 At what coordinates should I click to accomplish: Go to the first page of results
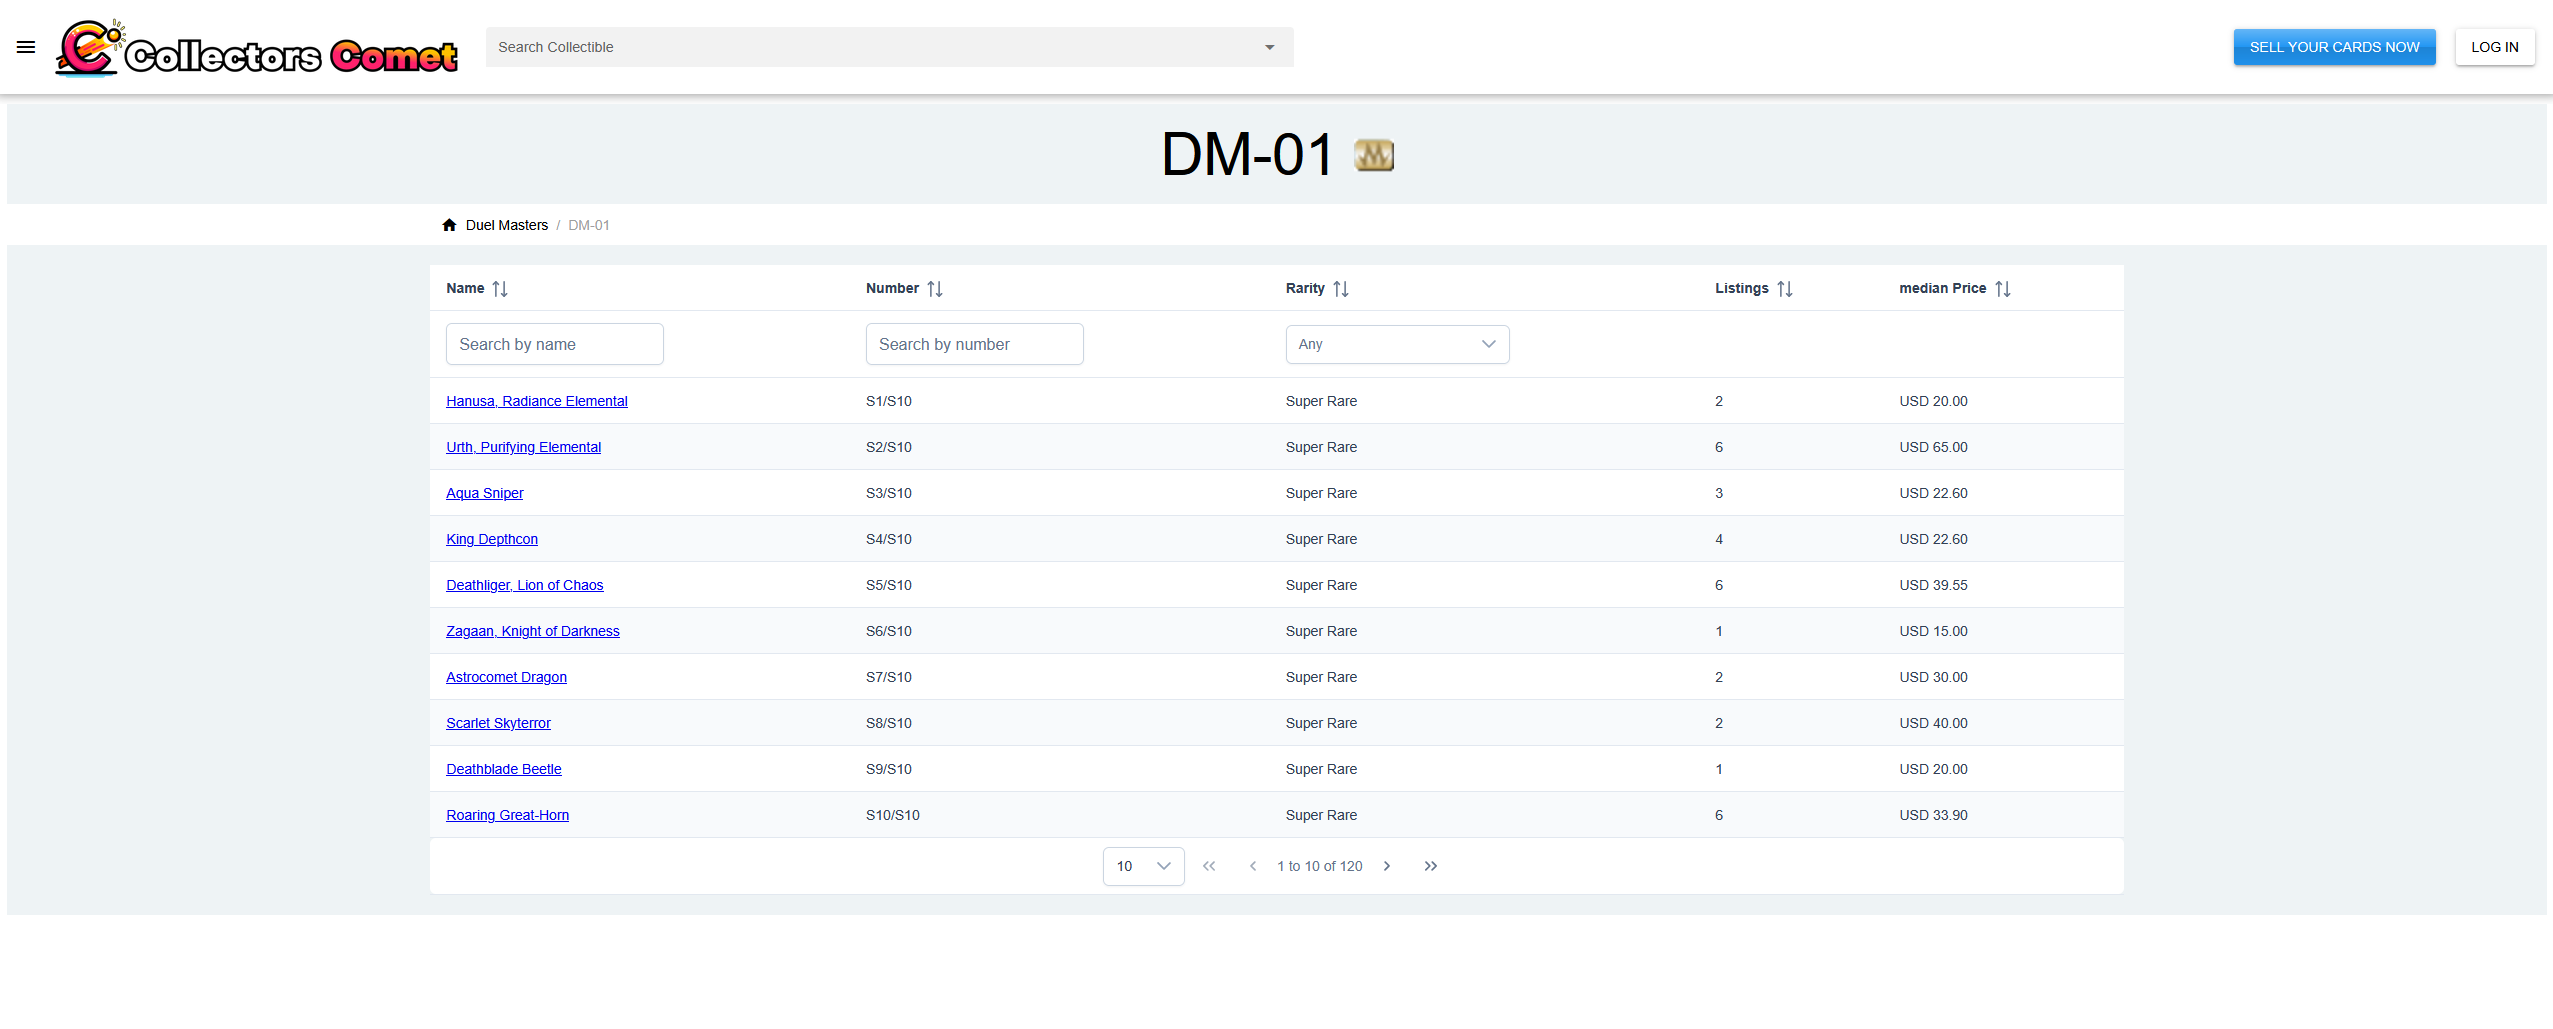point(1209,866)
